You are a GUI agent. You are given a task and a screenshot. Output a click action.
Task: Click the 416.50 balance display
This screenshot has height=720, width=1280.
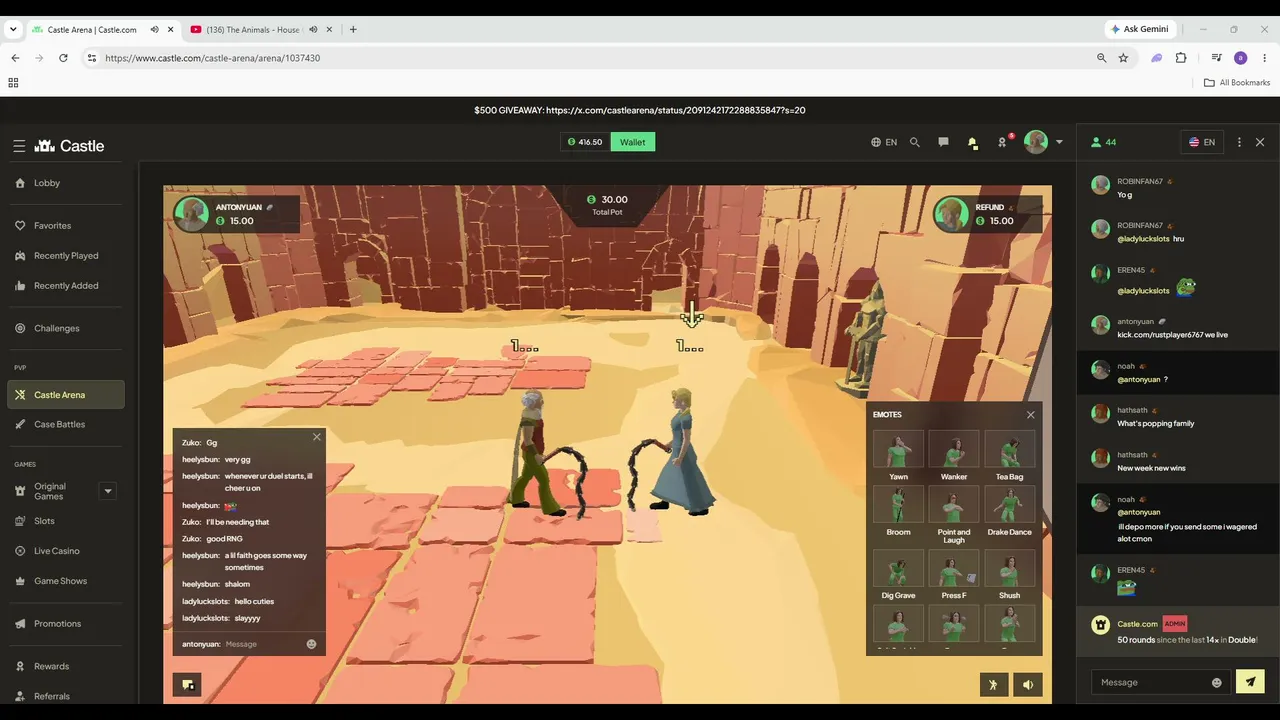(585, 142)
